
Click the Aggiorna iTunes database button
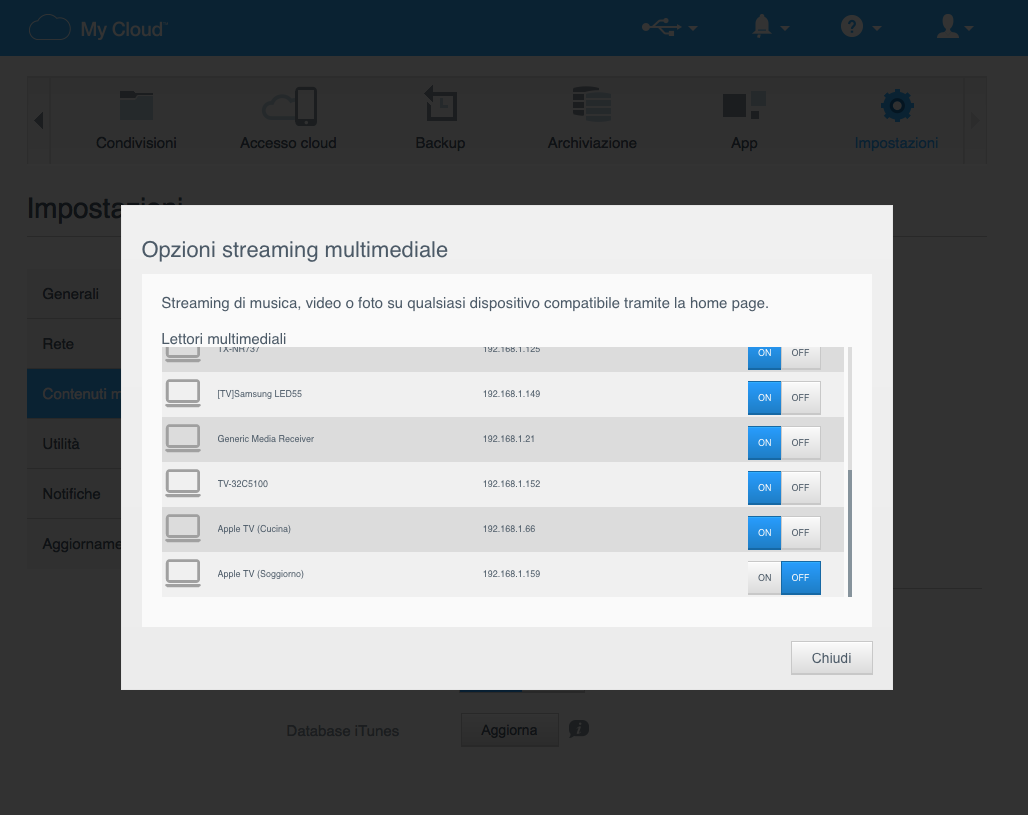[x=509, y=730]
